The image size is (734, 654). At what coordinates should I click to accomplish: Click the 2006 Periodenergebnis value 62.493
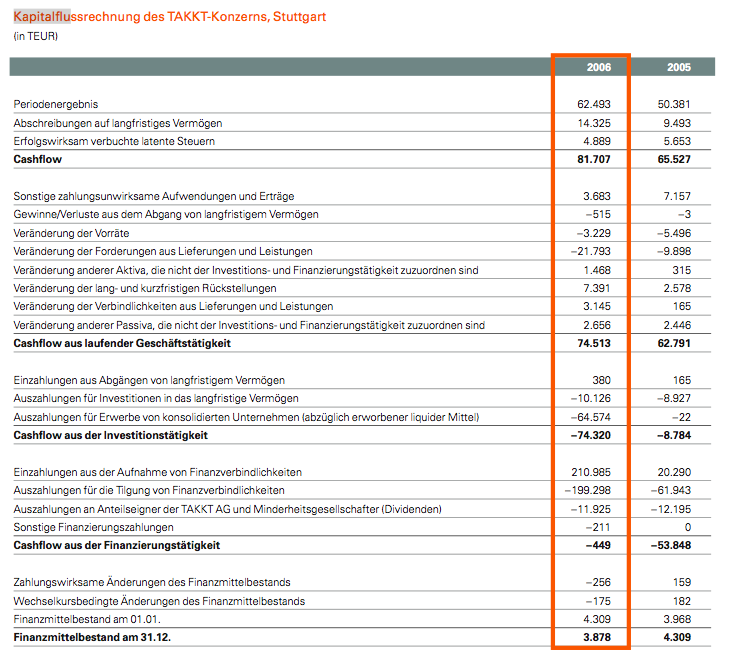pos(594,104)
